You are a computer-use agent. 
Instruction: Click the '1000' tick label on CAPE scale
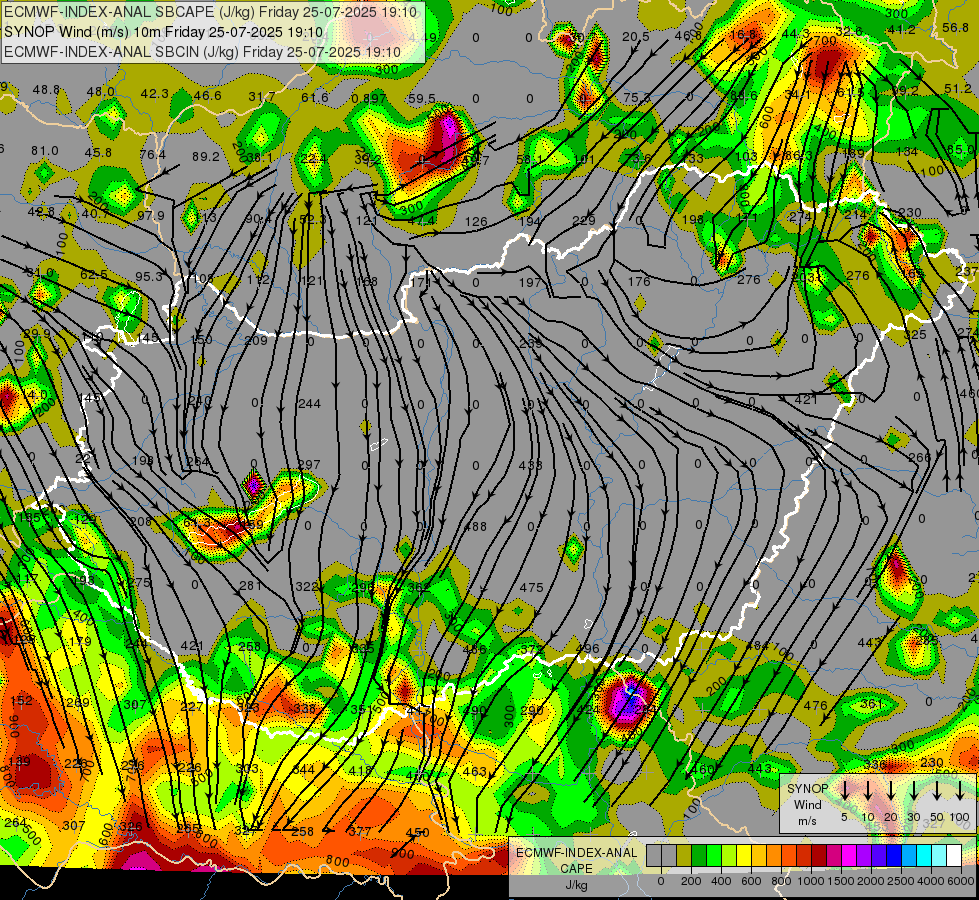[811, 881]
